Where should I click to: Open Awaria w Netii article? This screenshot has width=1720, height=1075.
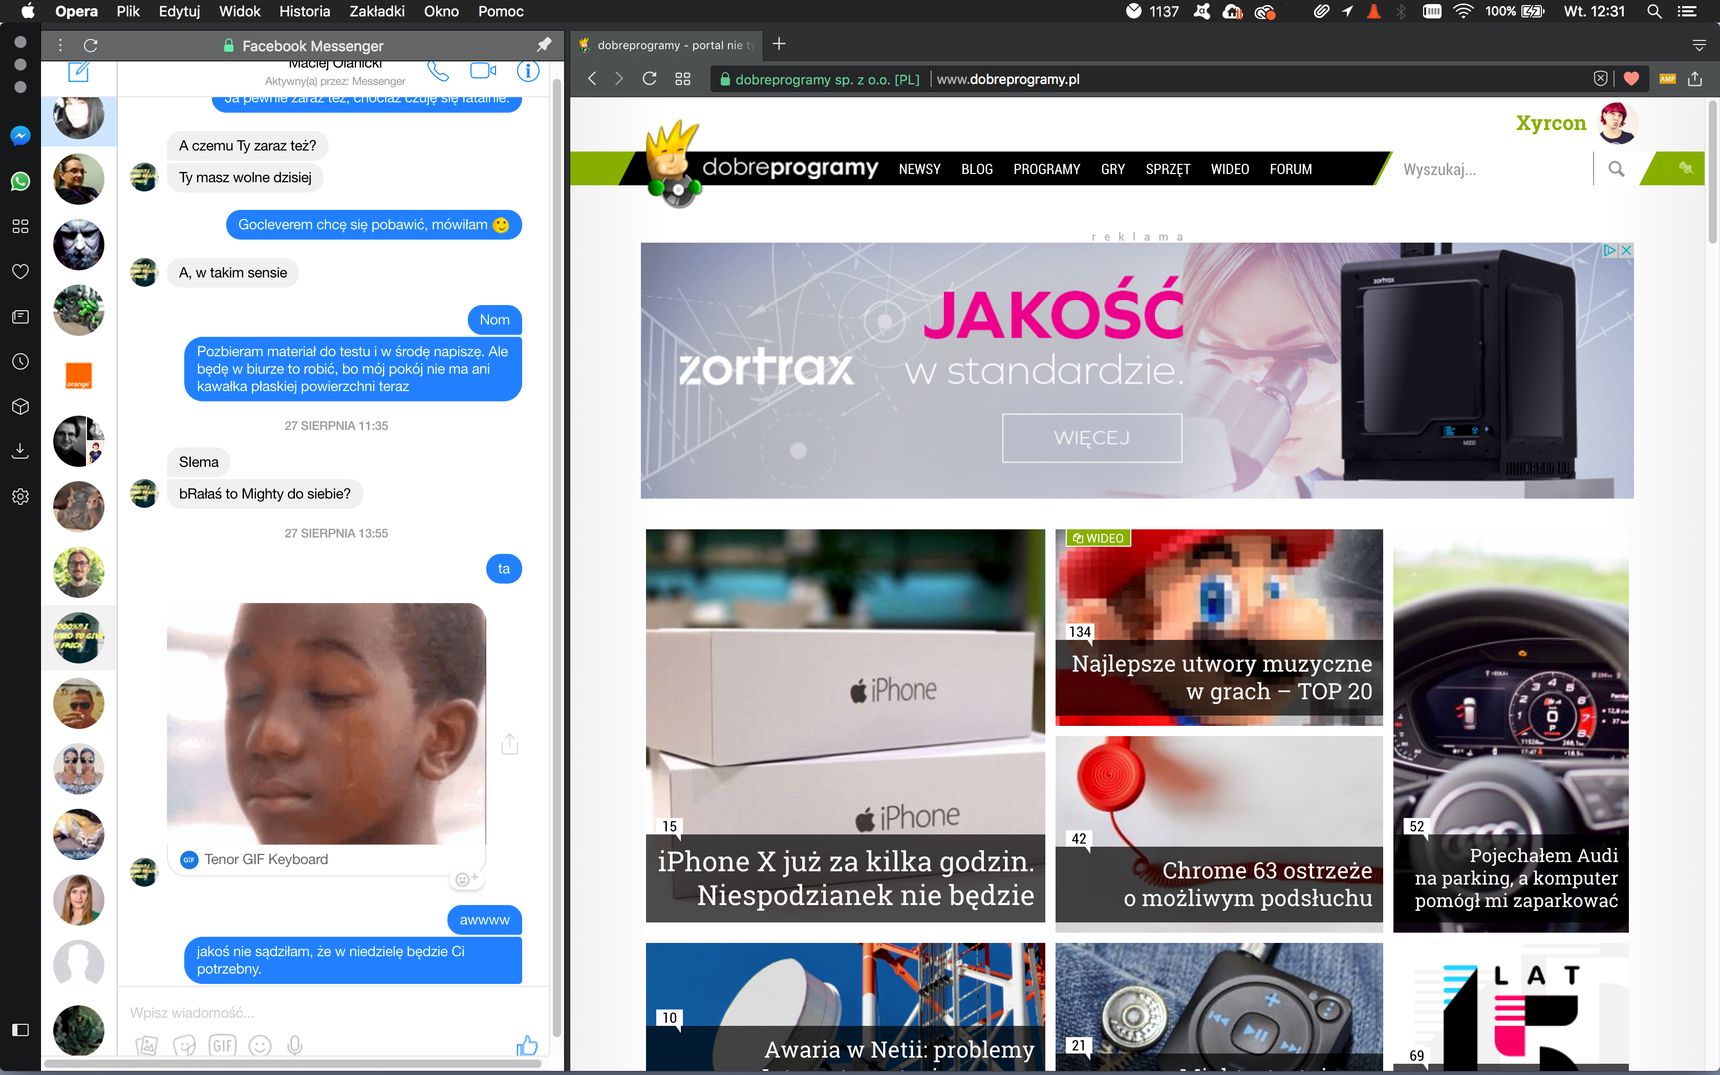click(845, 1007)
